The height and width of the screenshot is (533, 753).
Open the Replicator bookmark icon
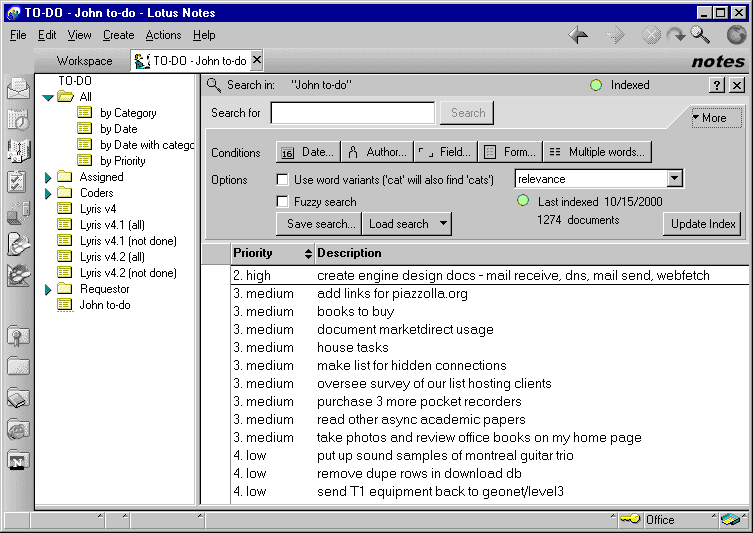click(18, 213)
